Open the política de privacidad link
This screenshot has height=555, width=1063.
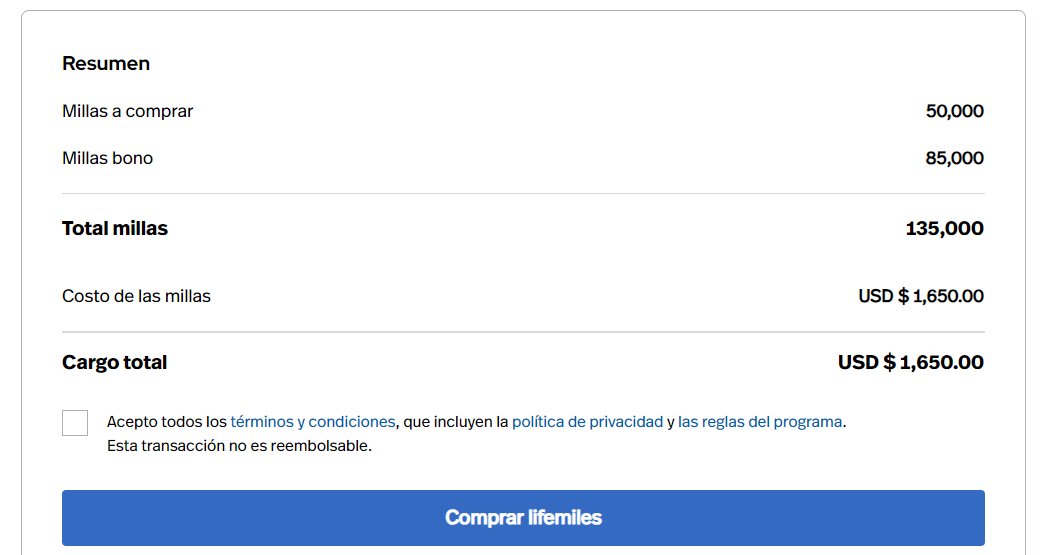[x=587, y=422]
